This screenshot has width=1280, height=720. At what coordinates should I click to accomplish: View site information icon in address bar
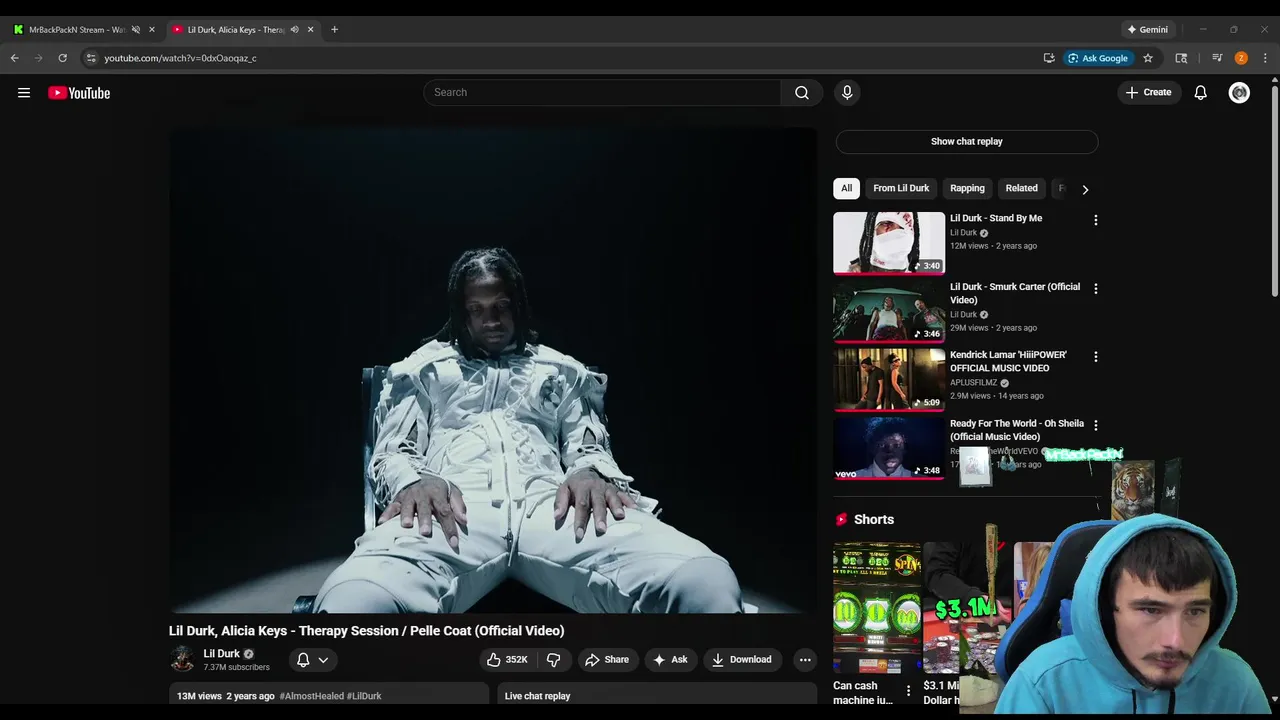pyautogui.click(x=91, y=58)
